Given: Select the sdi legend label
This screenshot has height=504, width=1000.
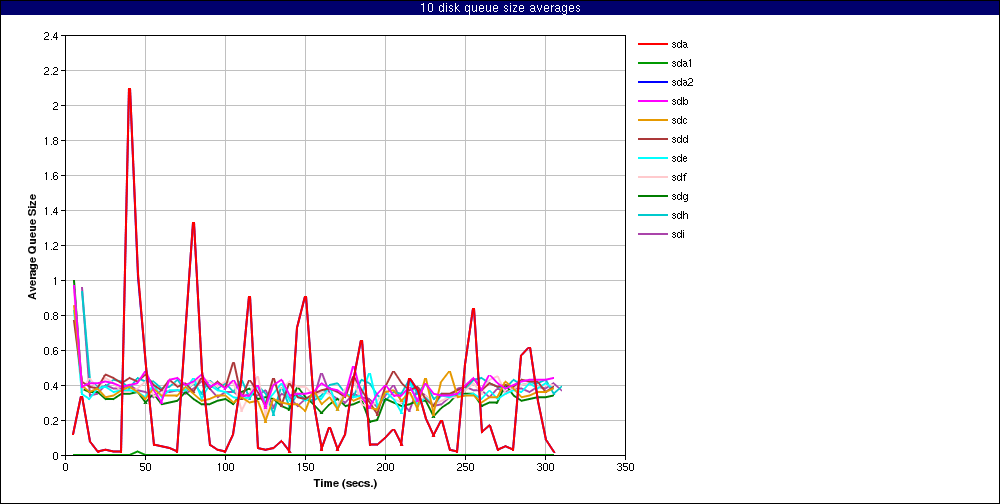Looking at the screenshot, I should click(x=679, y=234).
